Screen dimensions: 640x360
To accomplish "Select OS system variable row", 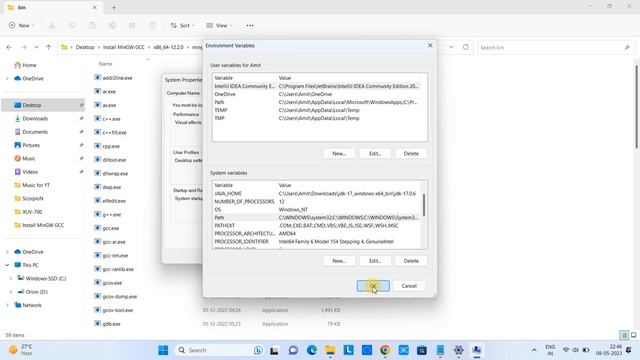I will (317, 209).
